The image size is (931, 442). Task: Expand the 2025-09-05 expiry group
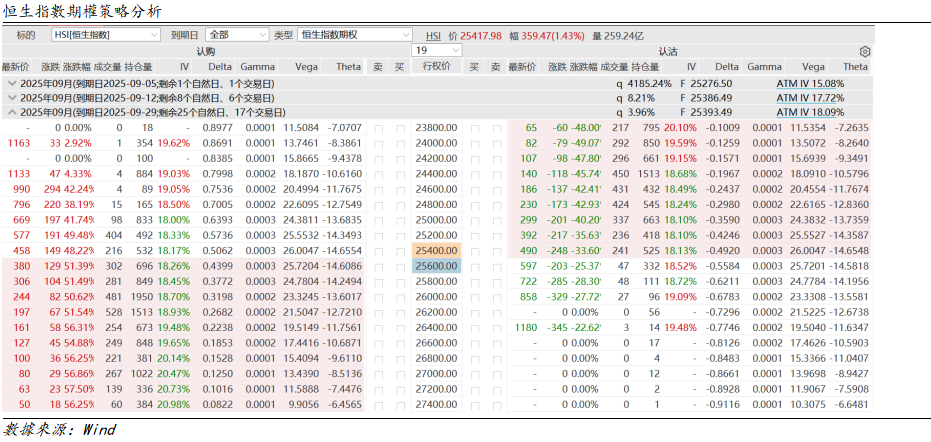[x=12, y=84]
